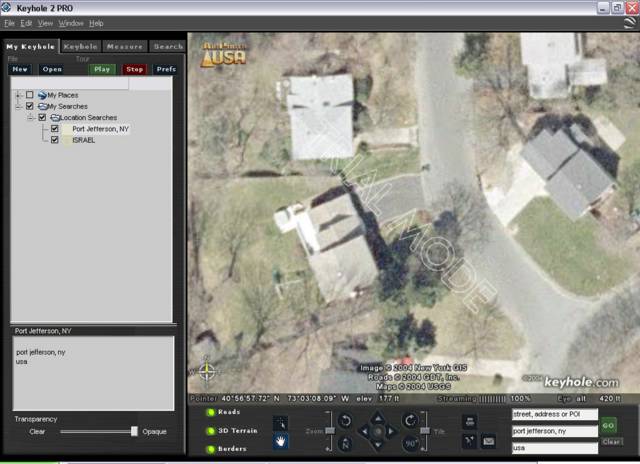
Task: Toggle the 3D Terrain layer light
Action: pyautogui.click(x=211, y=431)
